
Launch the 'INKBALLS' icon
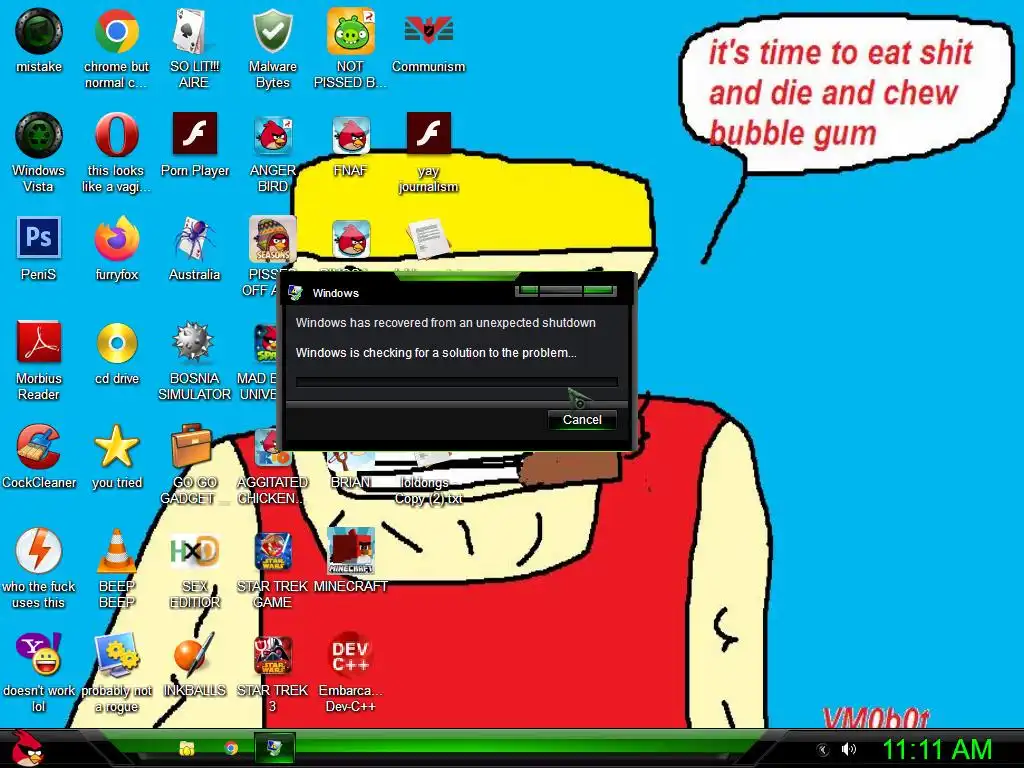tap(194, 654)
